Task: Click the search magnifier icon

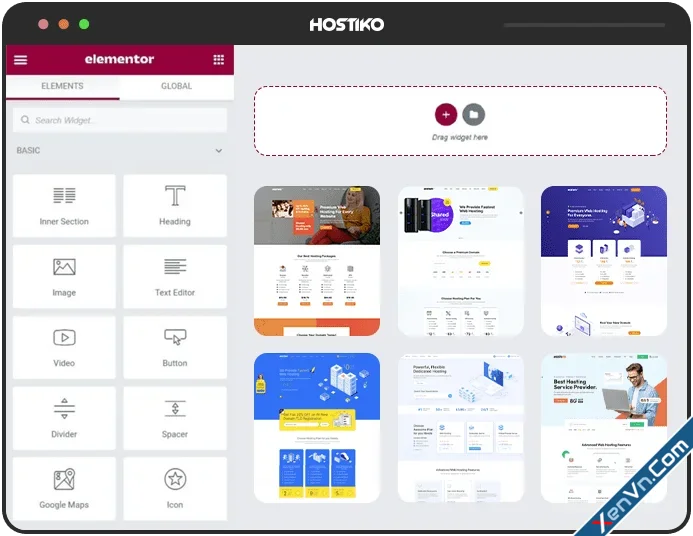Action: coord(25,120)
